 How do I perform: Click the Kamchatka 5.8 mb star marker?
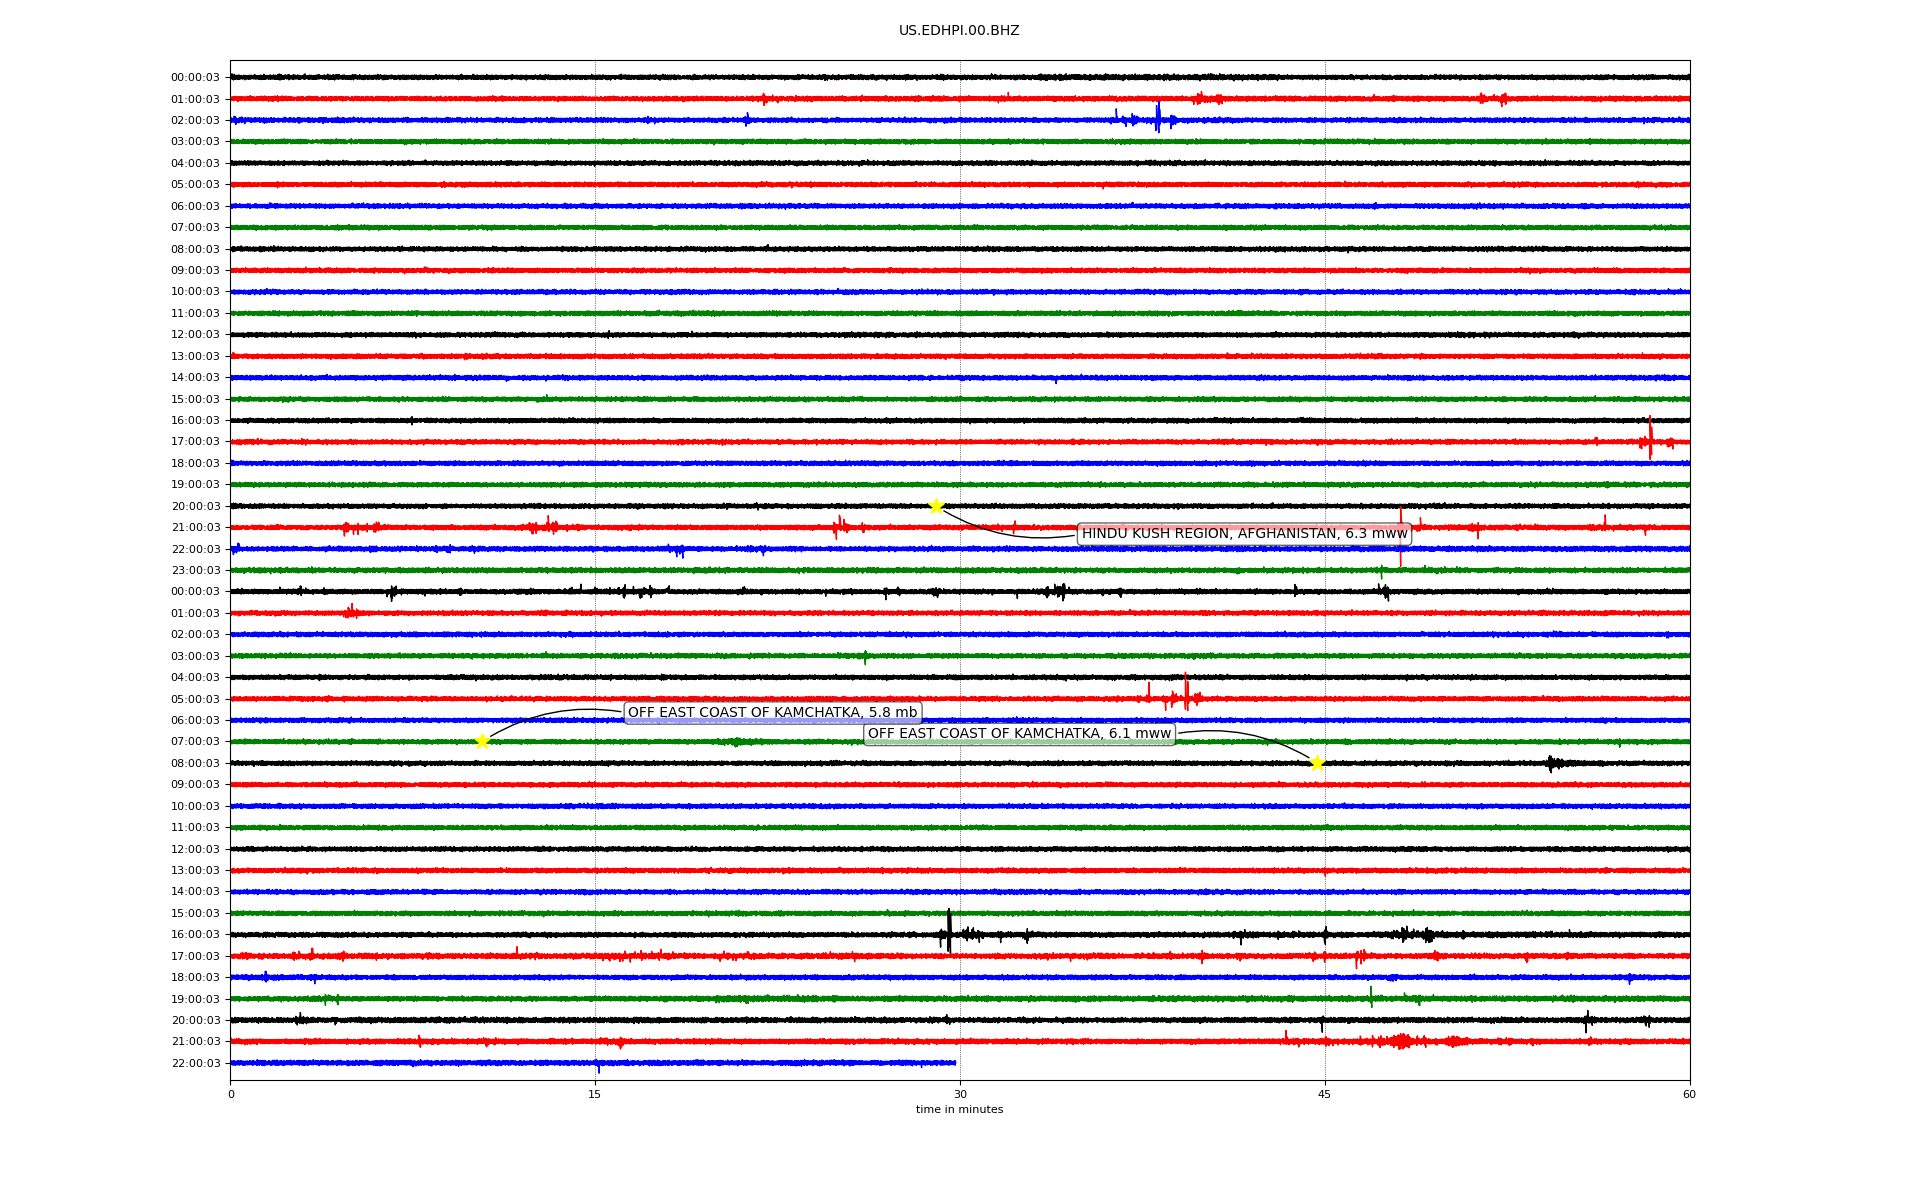coord(482,741)
